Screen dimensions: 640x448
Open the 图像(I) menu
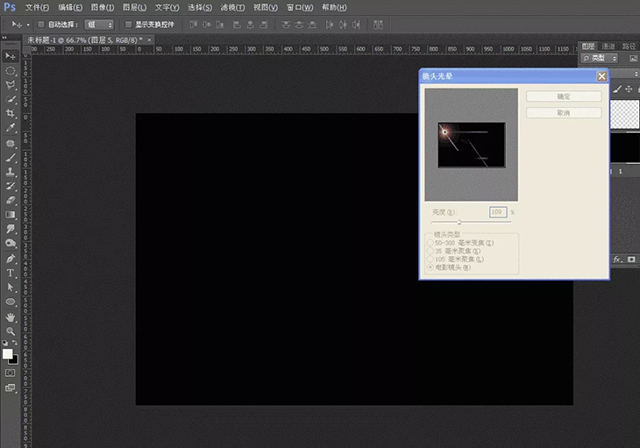[x=101, y=7]
